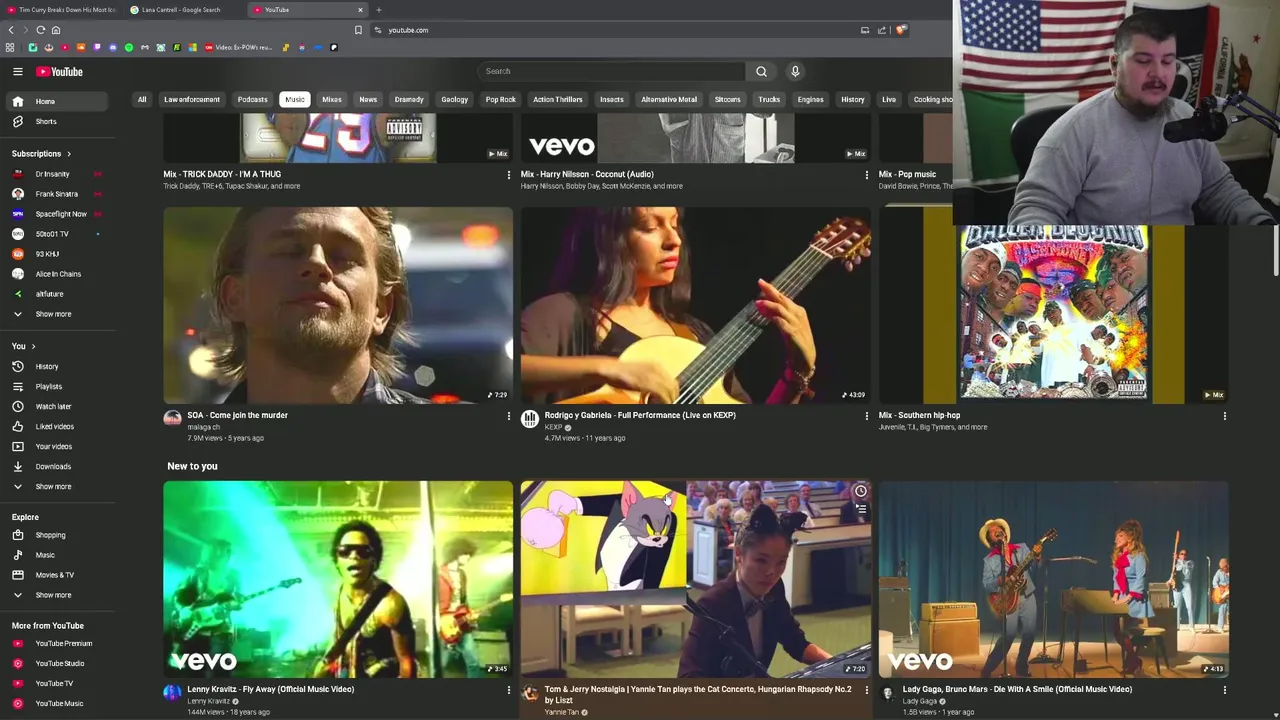1280x720 pixels.
Task: Select the All filter chip
Action: [x=142, y=100]
